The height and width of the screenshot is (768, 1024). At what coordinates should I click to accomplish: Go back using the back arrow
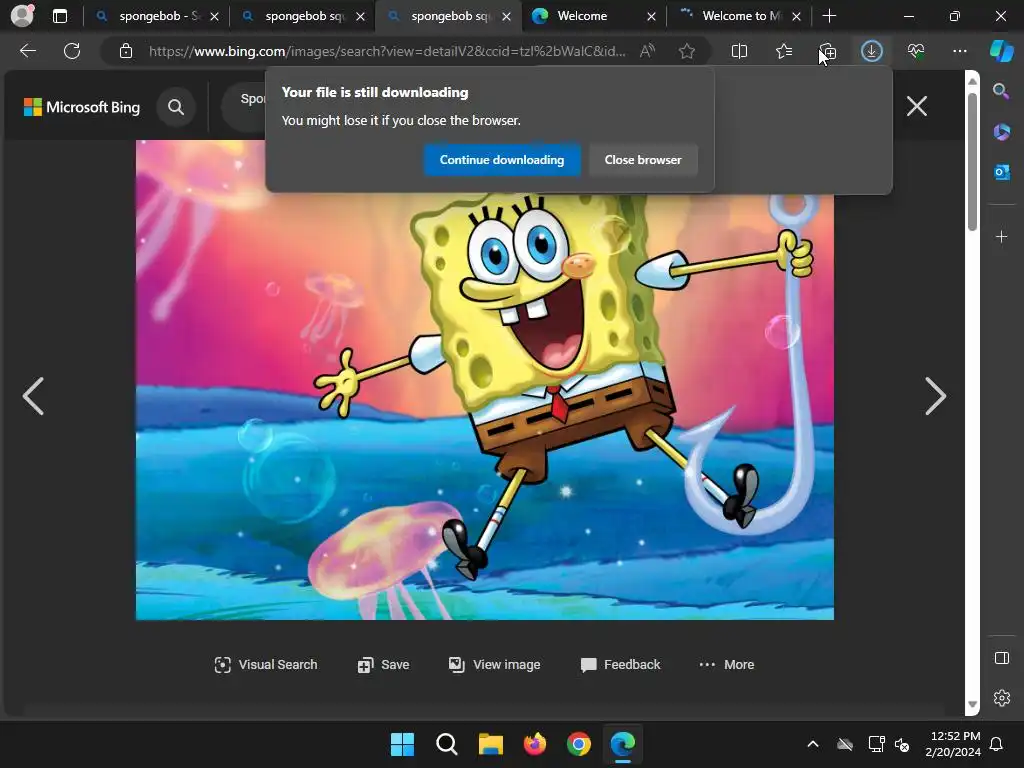point(27,51)
